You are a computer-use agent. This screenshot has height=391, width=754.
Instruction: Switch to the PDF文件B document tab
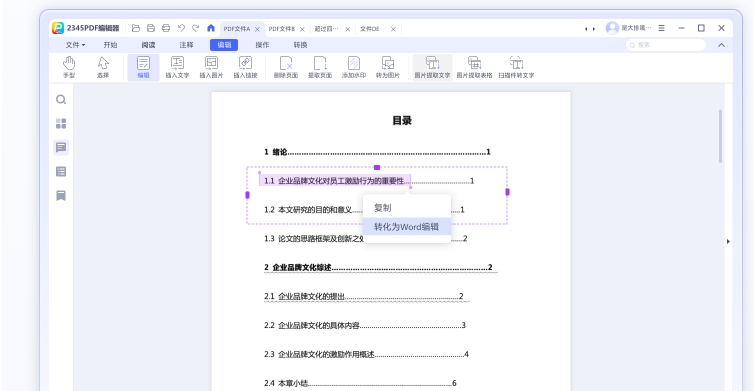[282, 29]
